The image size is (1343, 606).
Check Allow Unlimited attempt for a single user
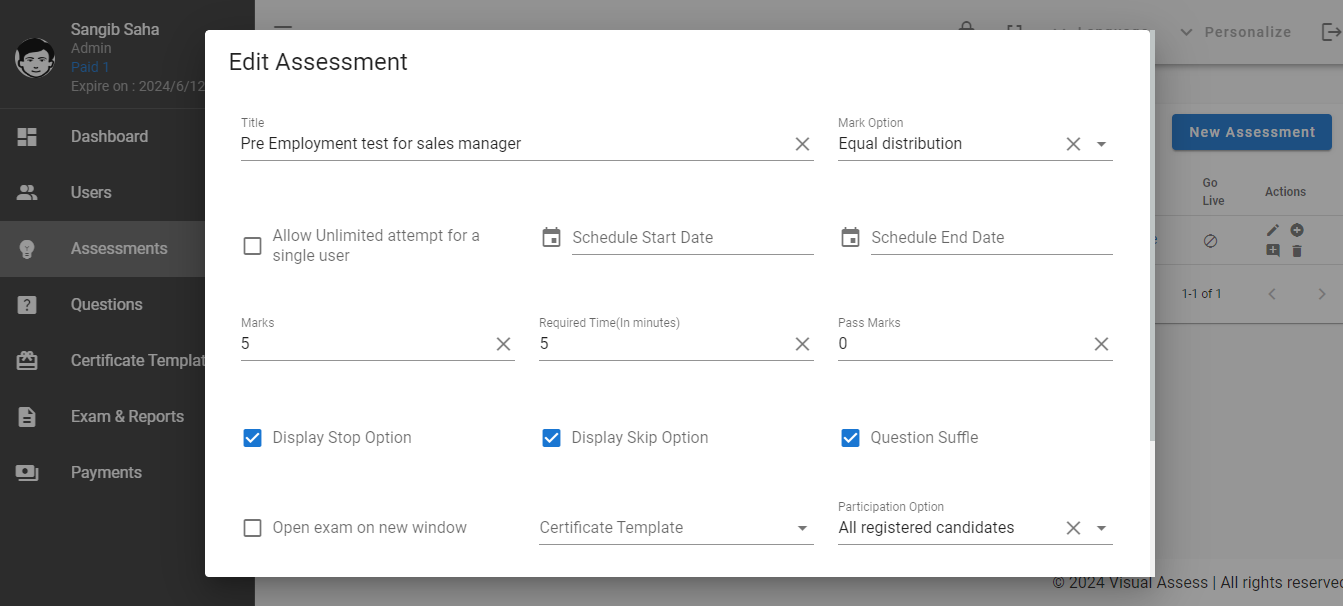pos(252,245)
